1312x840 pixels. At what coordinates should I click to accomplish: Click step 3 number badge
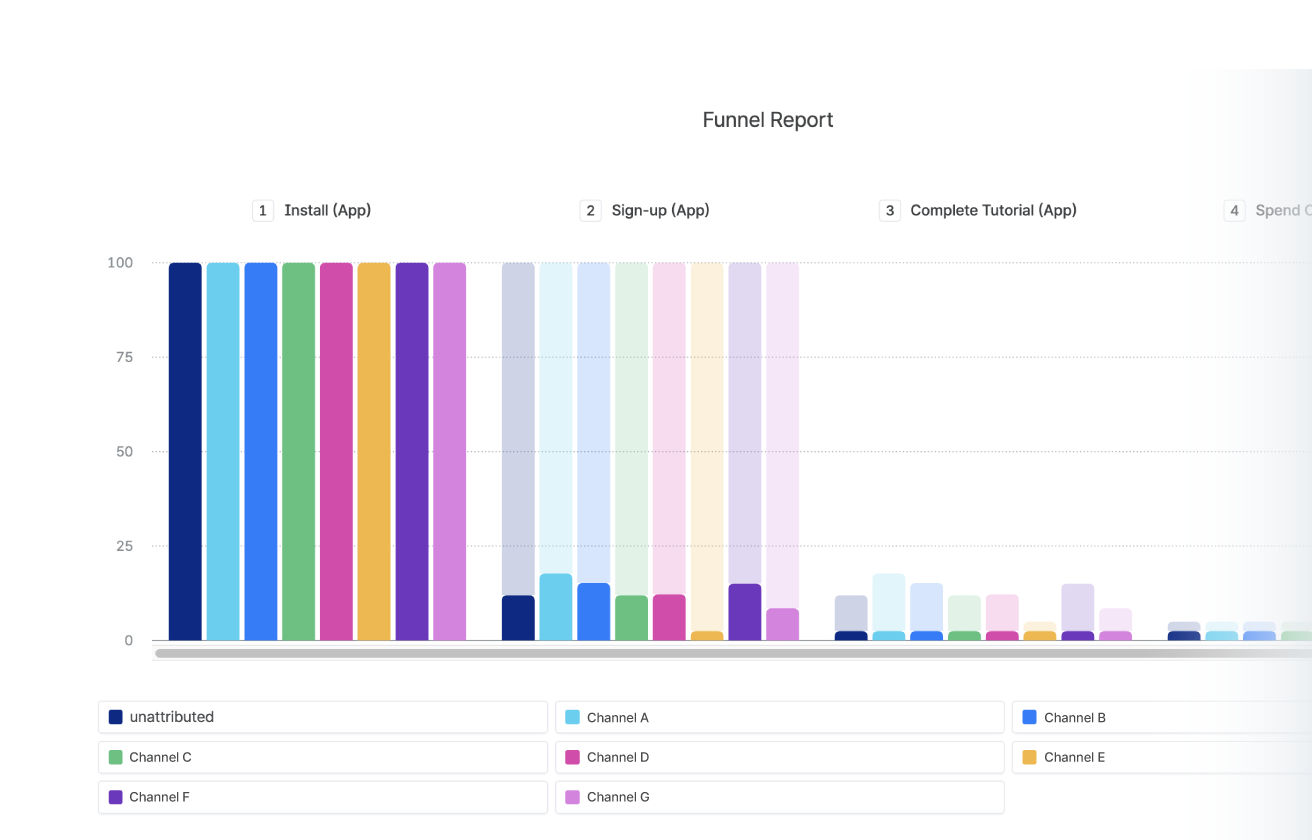tap(890, 210)
